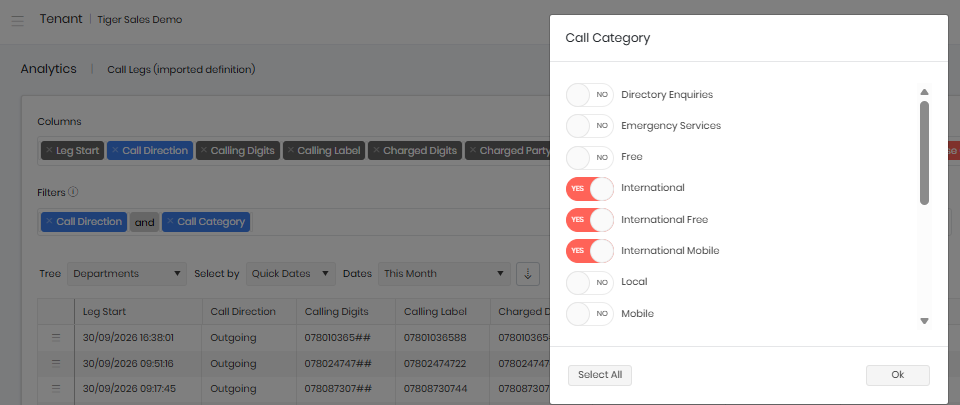Open the Dates This Month dropdown
Image resolution: width=960 pixels, height=405 pixels.
(x=444, y=273)
